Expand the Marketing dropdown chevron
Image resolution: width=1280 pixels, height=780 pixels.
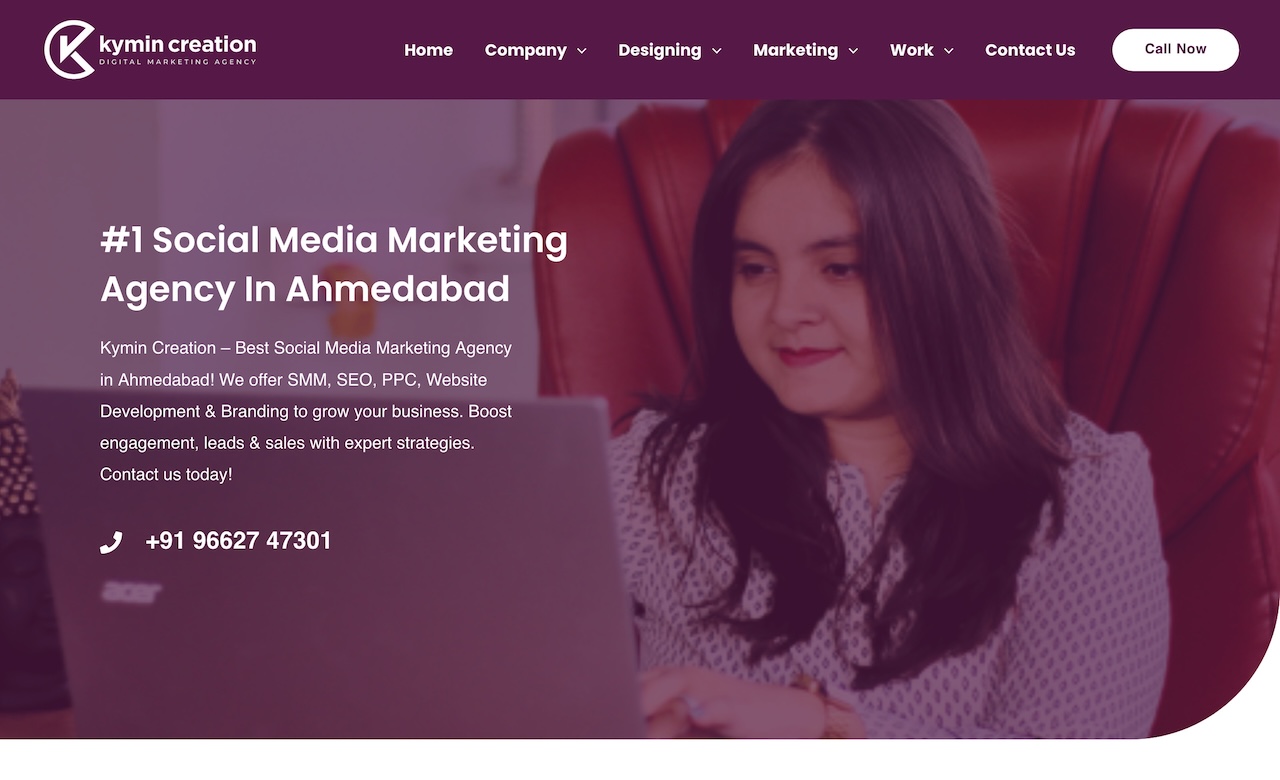coord(853,51)
